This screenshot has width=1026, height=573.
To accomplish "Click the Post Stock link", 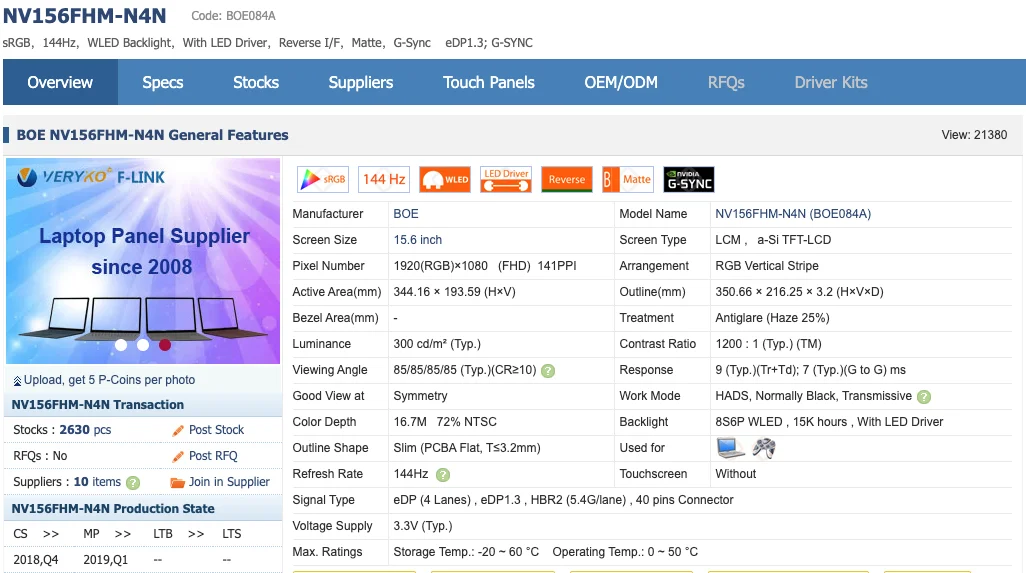I will (217, 430).
